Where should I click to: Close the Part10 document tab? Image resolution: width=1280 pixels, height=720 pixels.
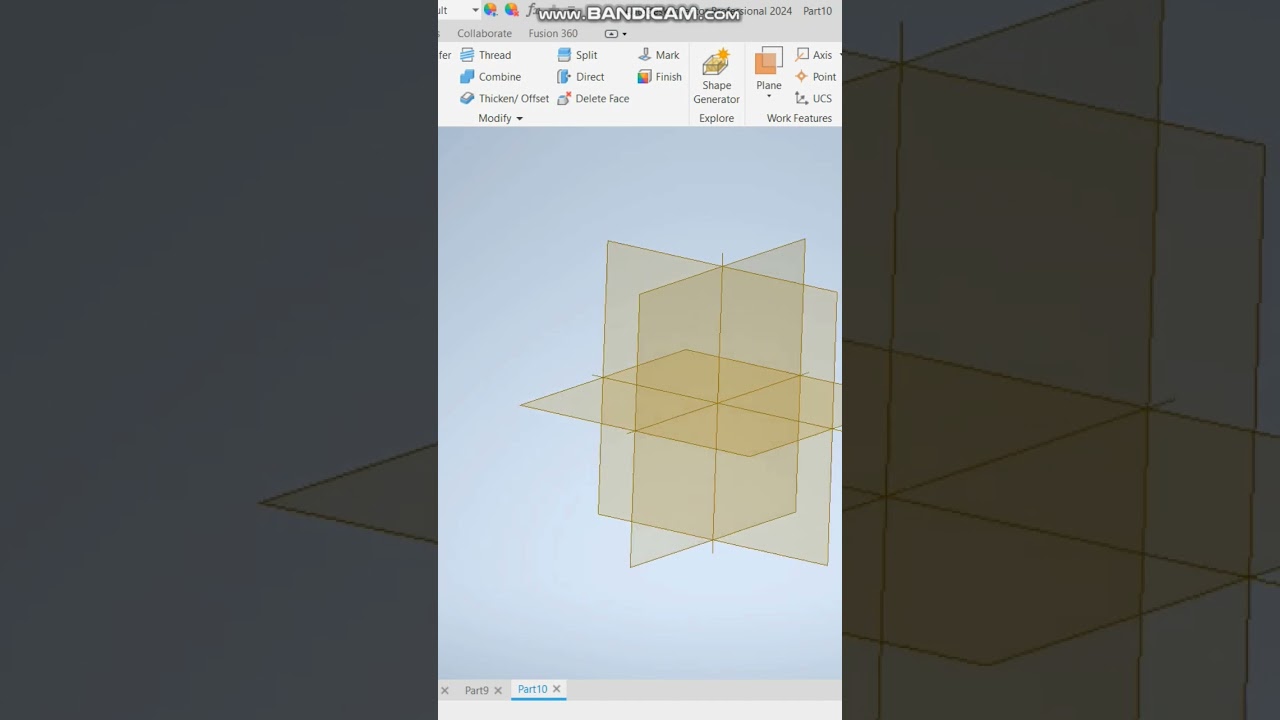[557, 689]
